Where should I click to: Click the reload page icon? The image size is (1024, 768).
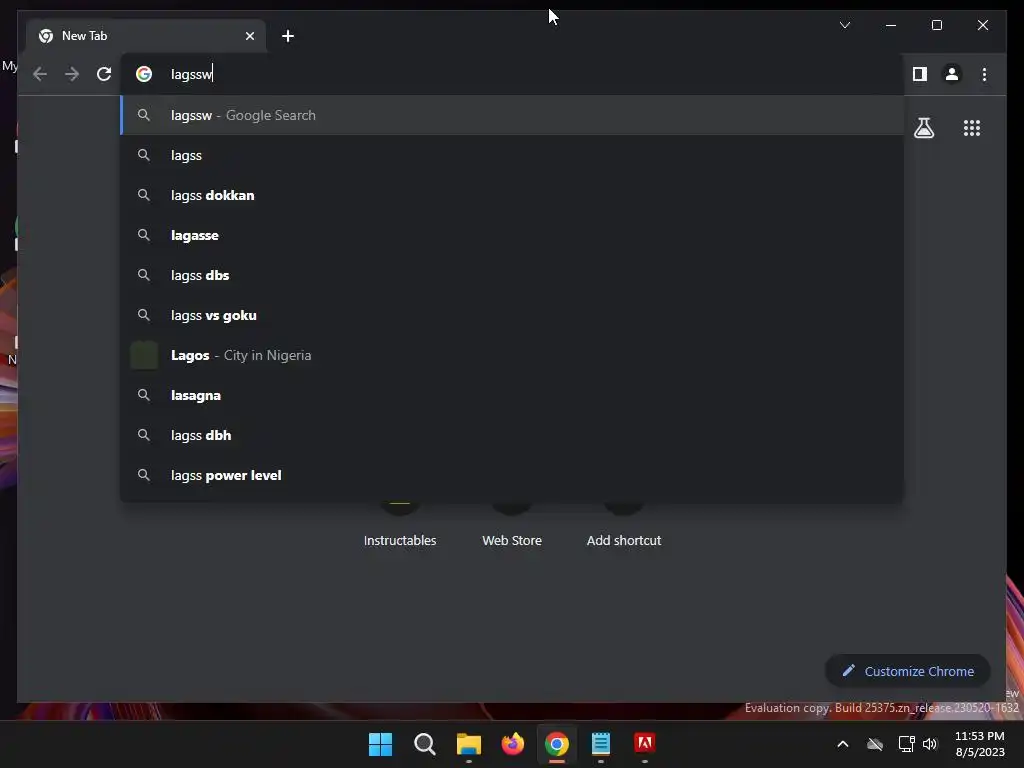click(x=104, y=74)
